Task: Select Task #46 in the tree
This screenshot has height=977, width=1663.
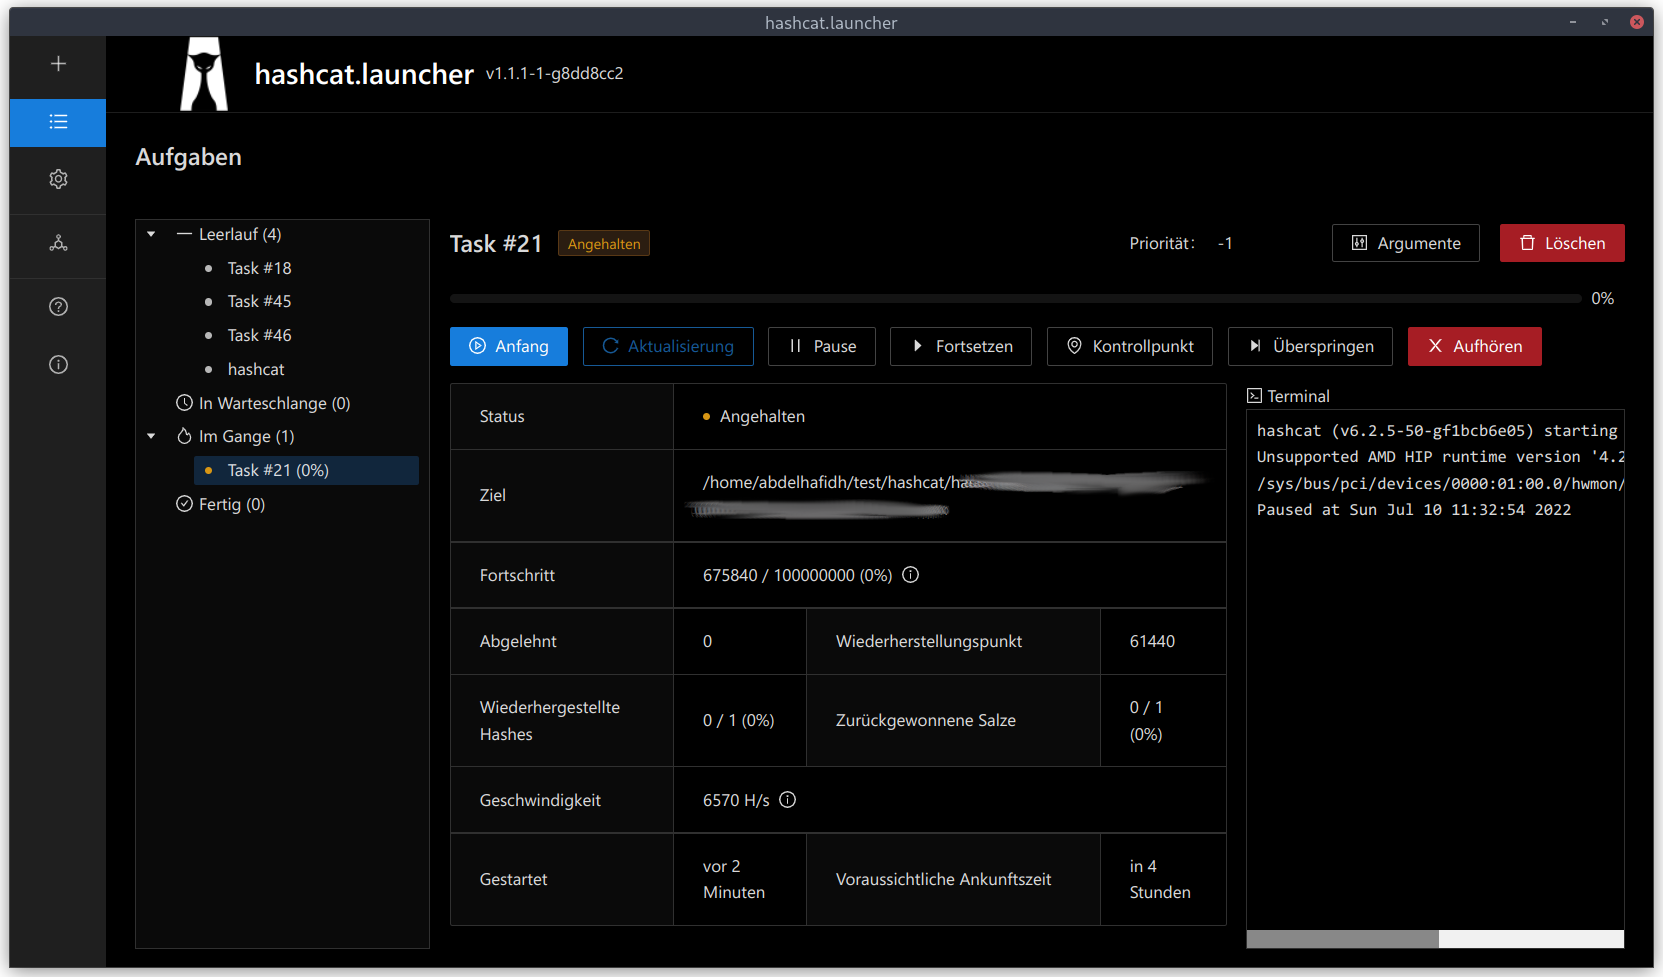Action: point(259,335)
